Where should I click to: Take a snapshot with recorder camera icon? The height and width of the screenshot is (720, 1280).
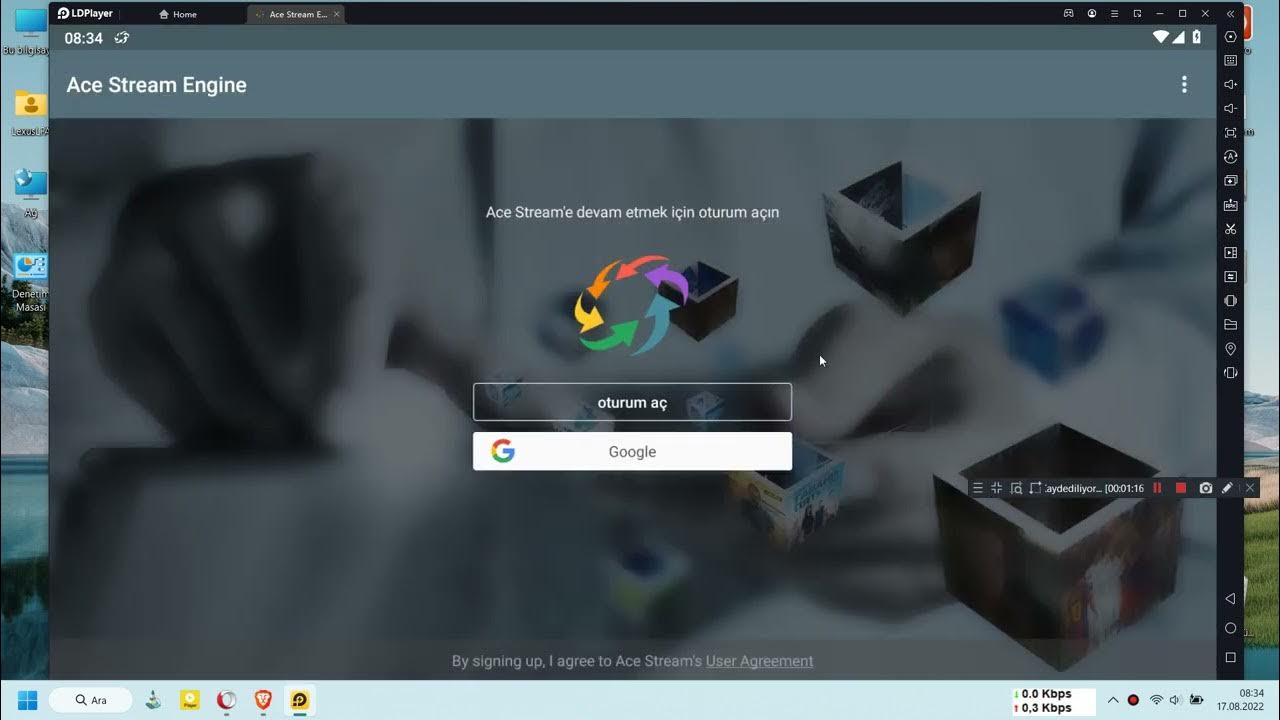tap(1206, 488)
